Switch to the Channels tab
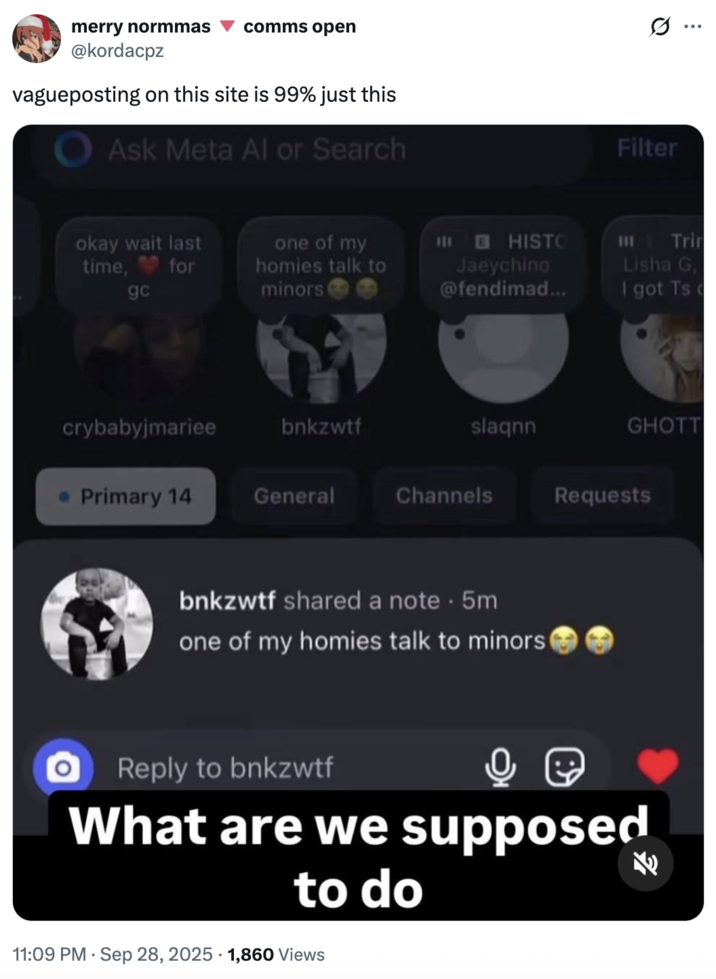Image resolution: width=716 pixels, height=979 pixels. (x=444, y=496)
